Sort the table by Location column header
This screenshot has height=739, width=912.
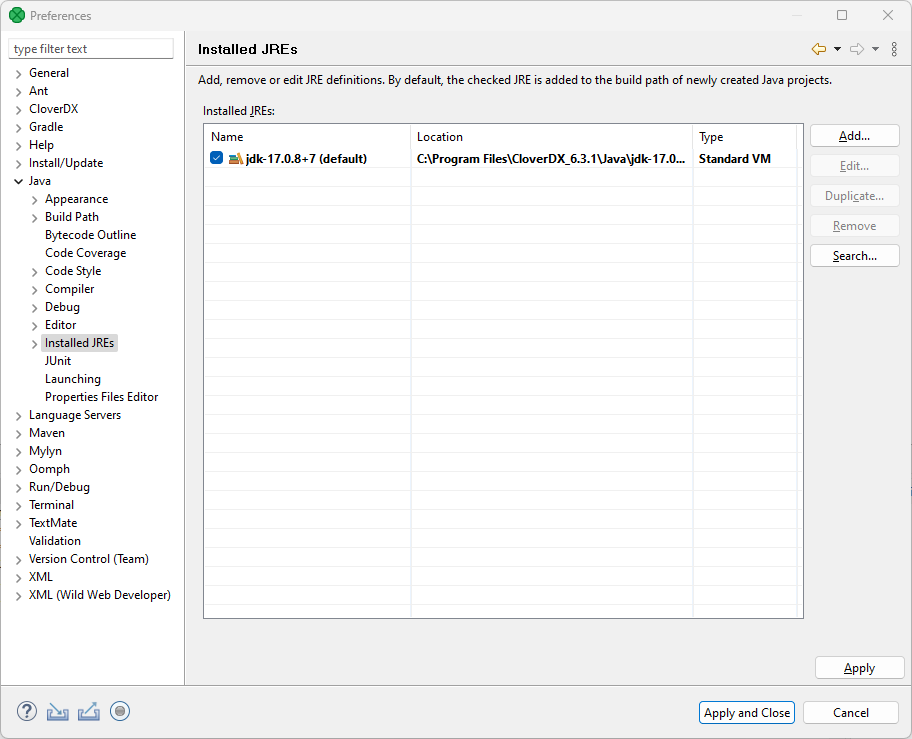550,137
